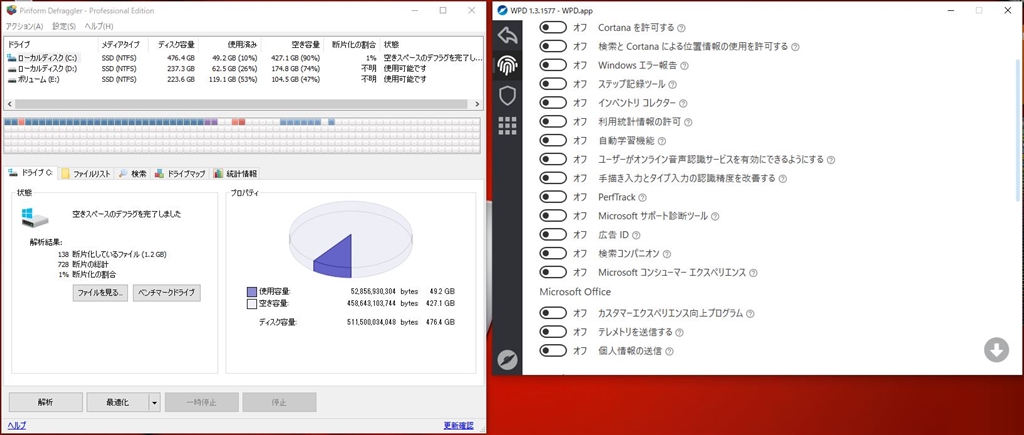Click the Defraggler app icon in the title bar
Image resolution: width=1024 pixels, height=435 pixels.
tap(11, 10)
